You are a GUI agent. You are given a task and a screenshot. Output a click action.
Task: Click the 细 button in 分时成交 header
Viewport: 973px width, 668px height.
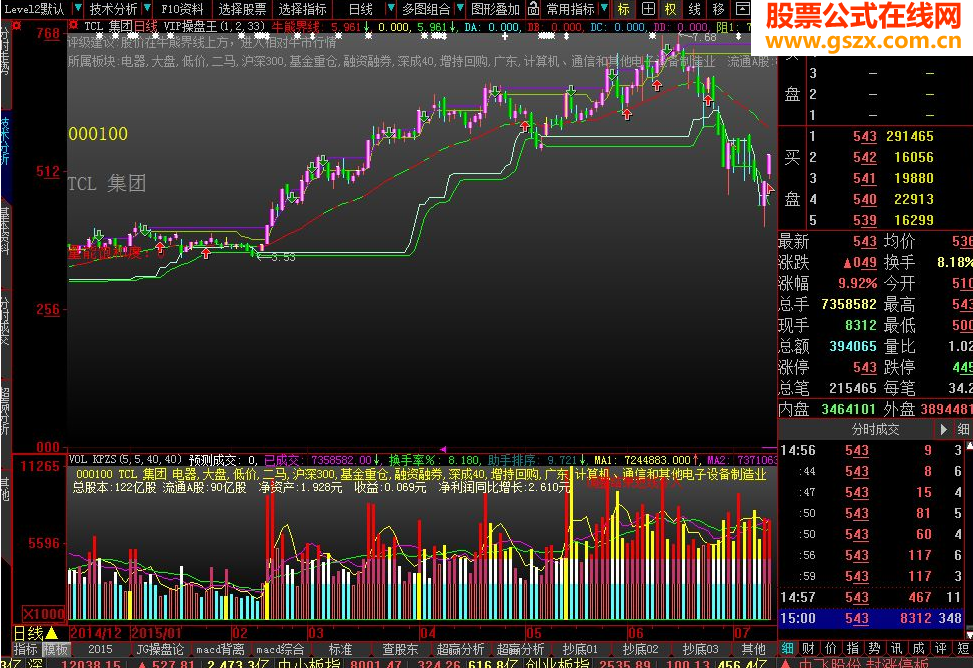click(x=963, y=429)
